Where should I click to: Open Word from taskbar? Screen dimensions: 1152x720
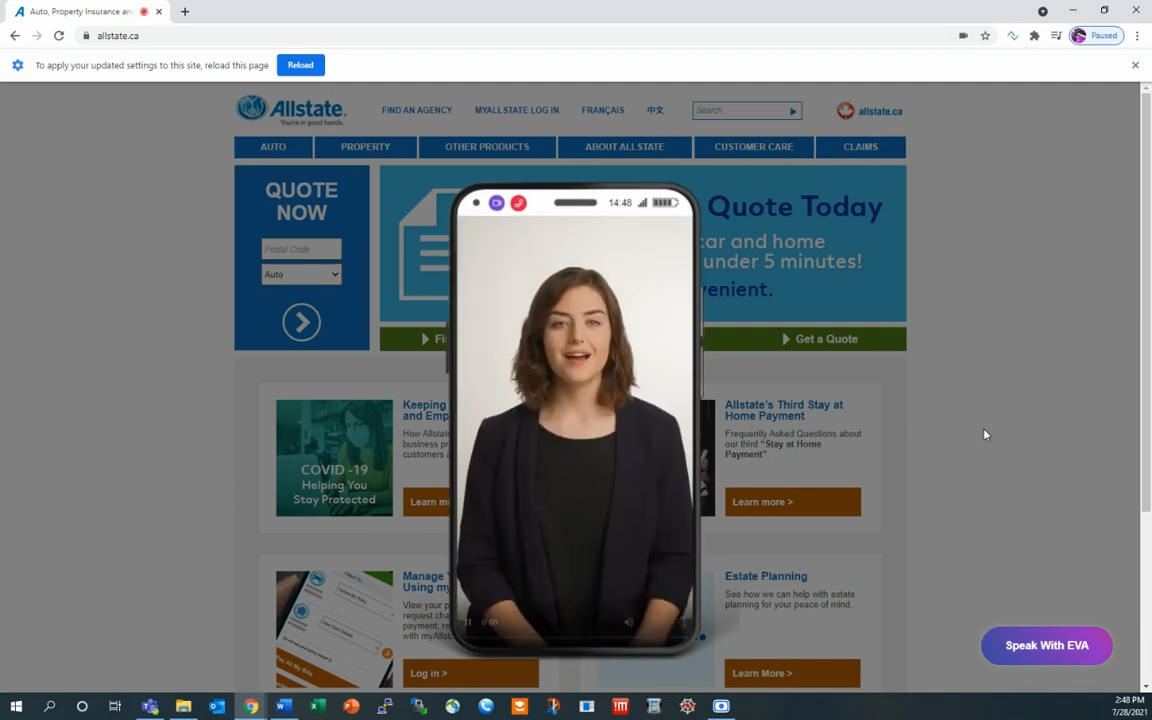[284, 706]
